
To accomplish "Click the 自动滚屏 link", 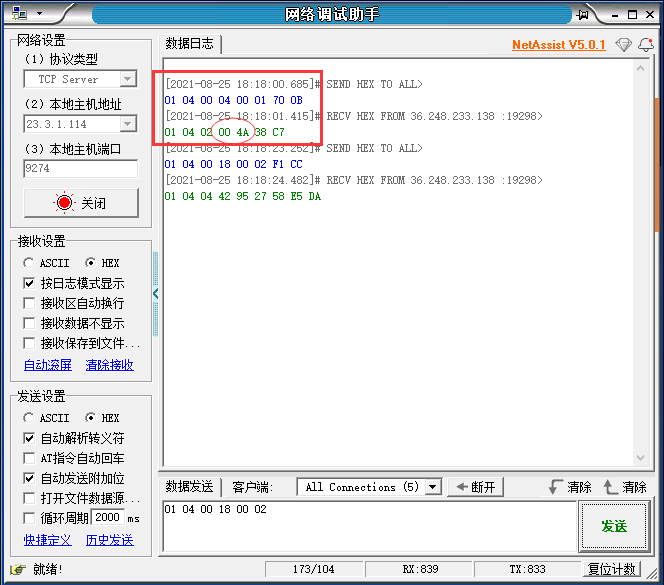I will click(47, 365).
